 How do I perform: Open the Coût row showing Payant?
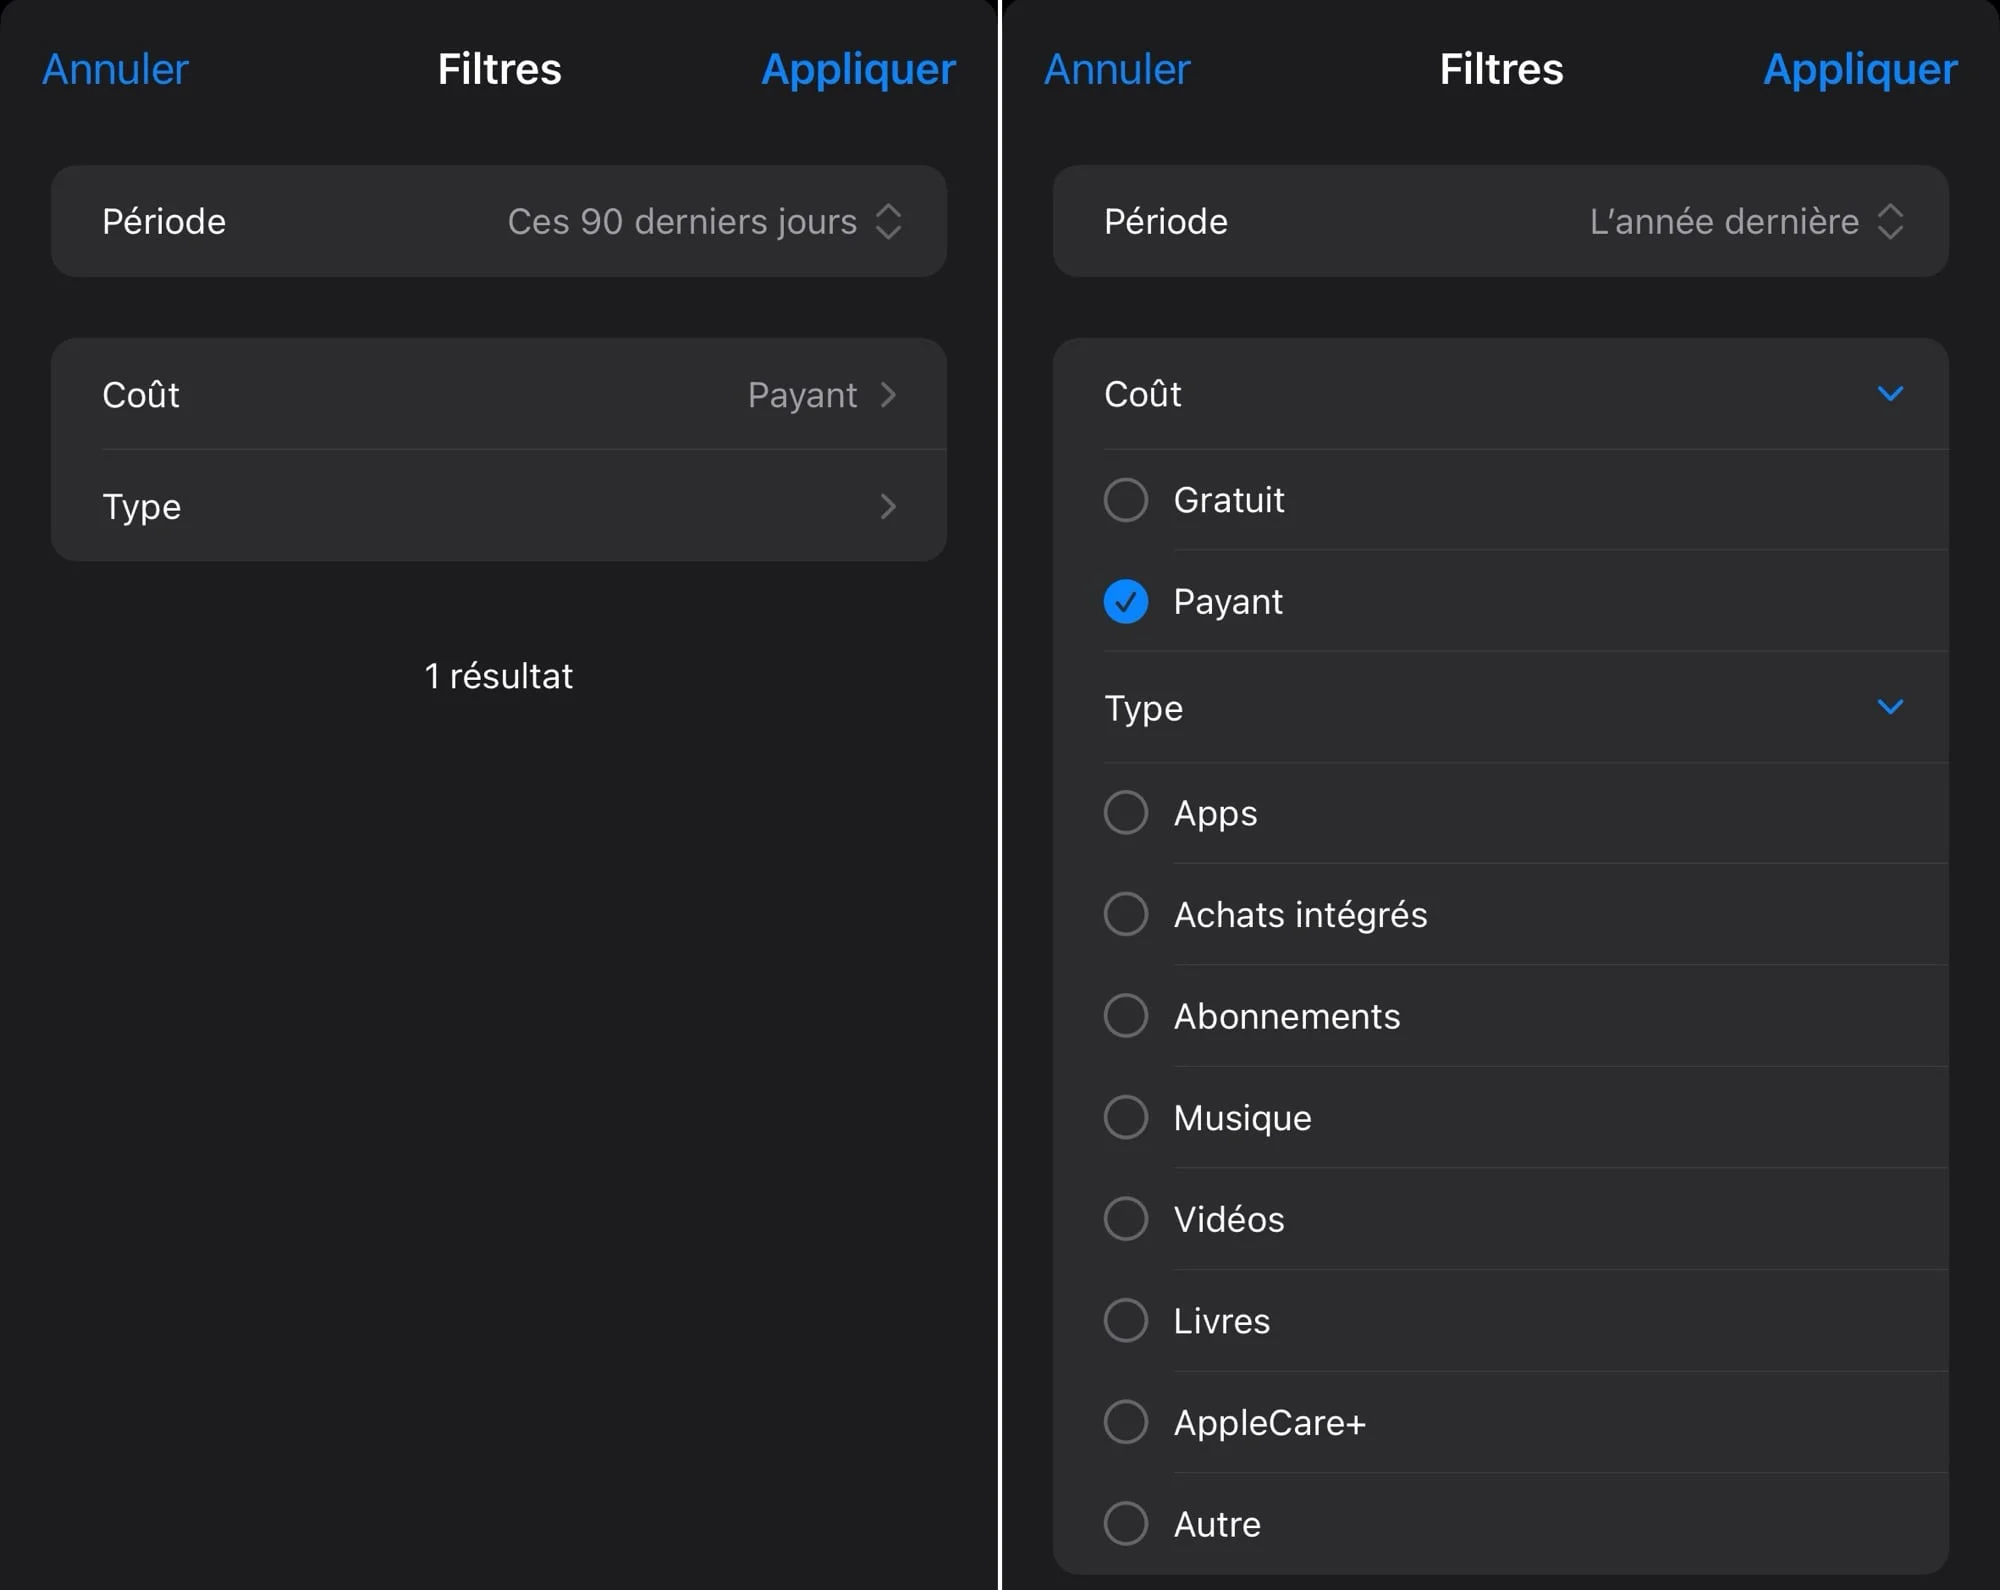tap(499, 394)
